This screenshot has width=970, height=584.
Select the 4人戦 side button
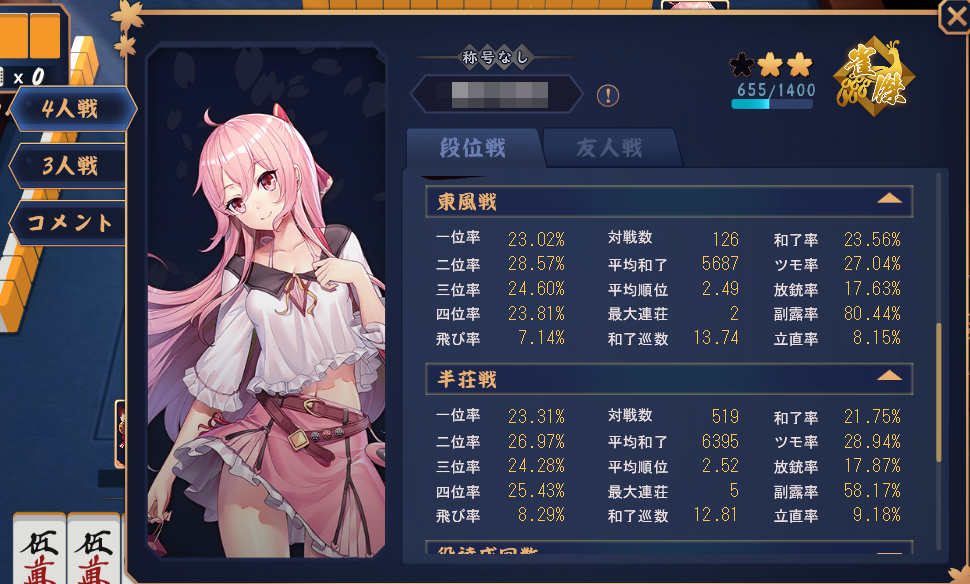71,109
